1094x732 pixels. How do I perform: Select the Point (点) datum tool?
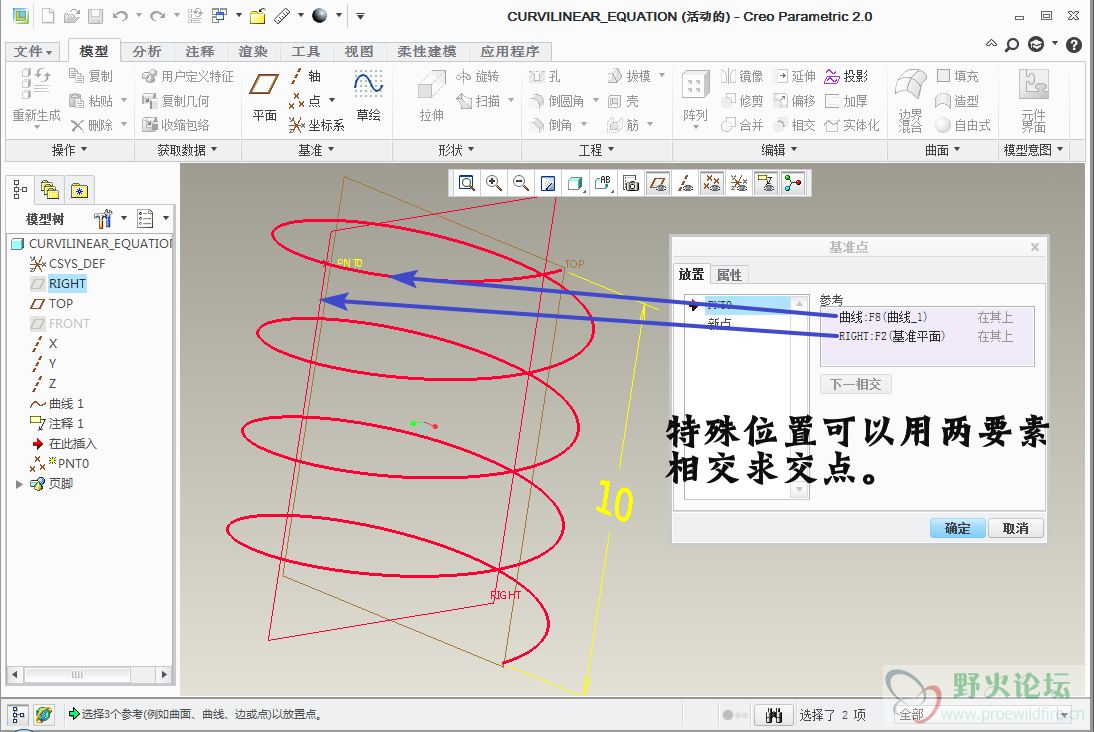point(305,100)
